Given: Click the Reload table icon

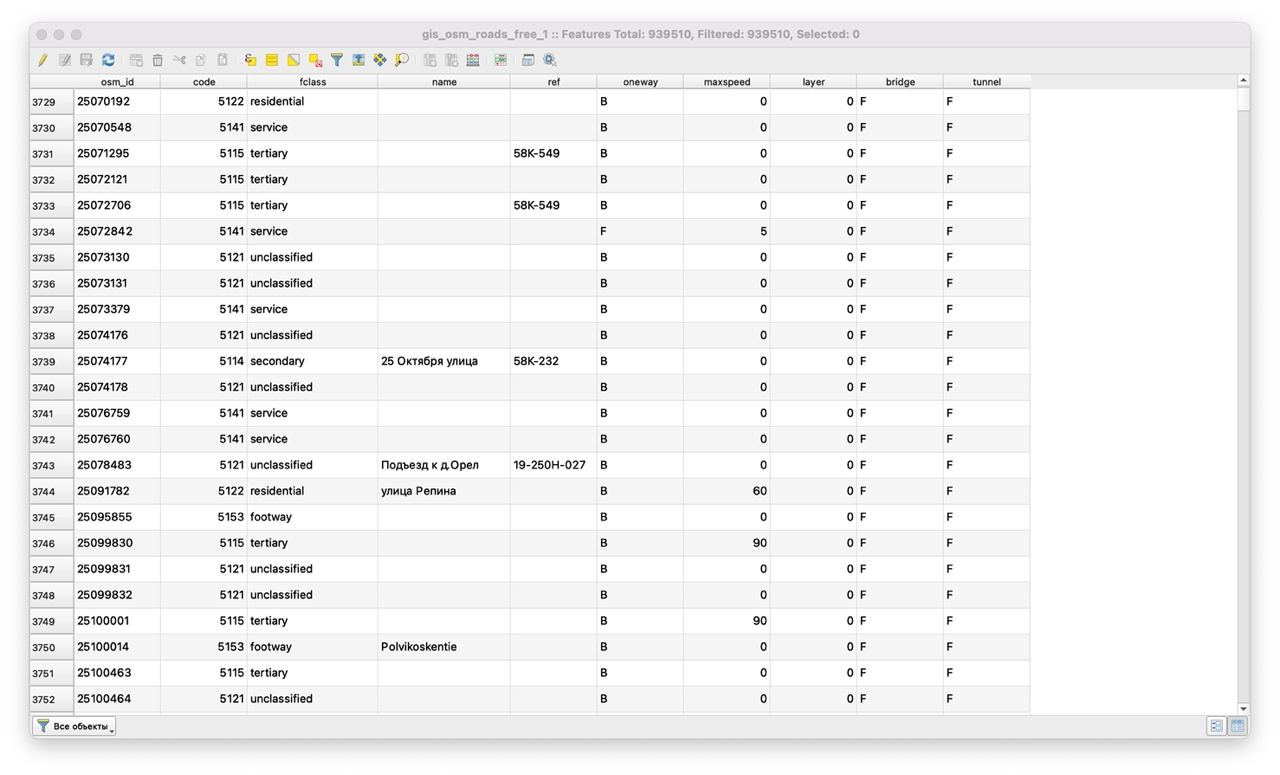Looking at the screenshot, I should 108,60.
